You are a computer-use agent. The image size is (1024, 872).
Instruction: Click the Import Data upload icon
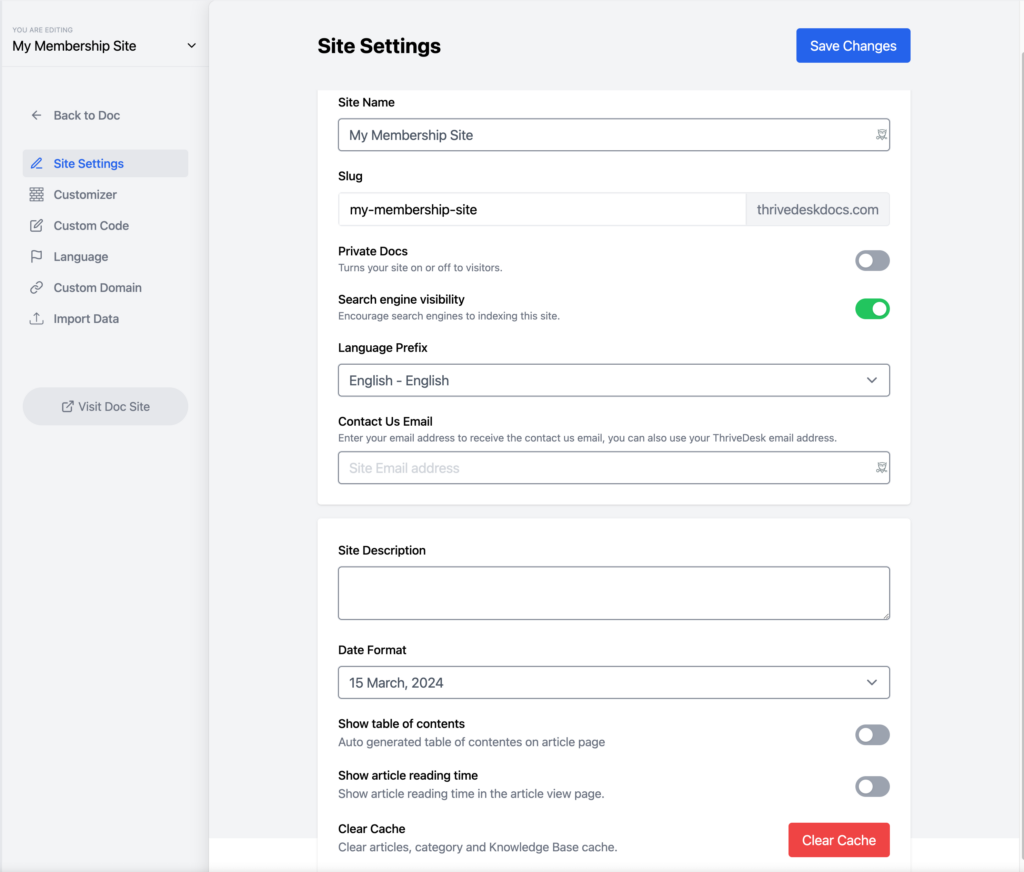coord(38,318)
